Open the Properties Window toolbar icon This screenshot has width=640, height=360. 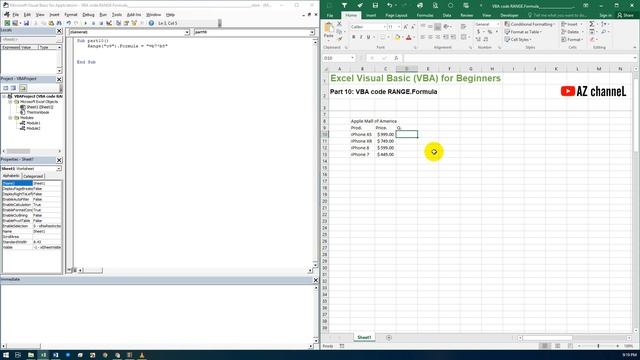click(126, 23)
